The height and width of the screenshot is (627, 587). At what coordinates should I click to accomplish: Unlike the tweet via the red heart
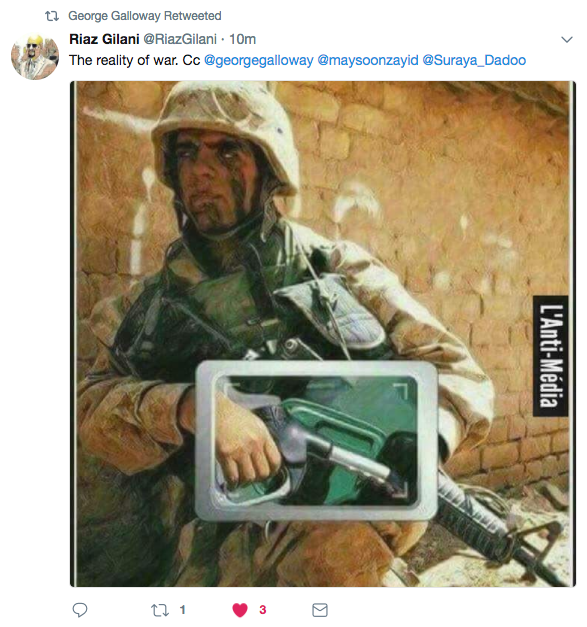(240, 610)
